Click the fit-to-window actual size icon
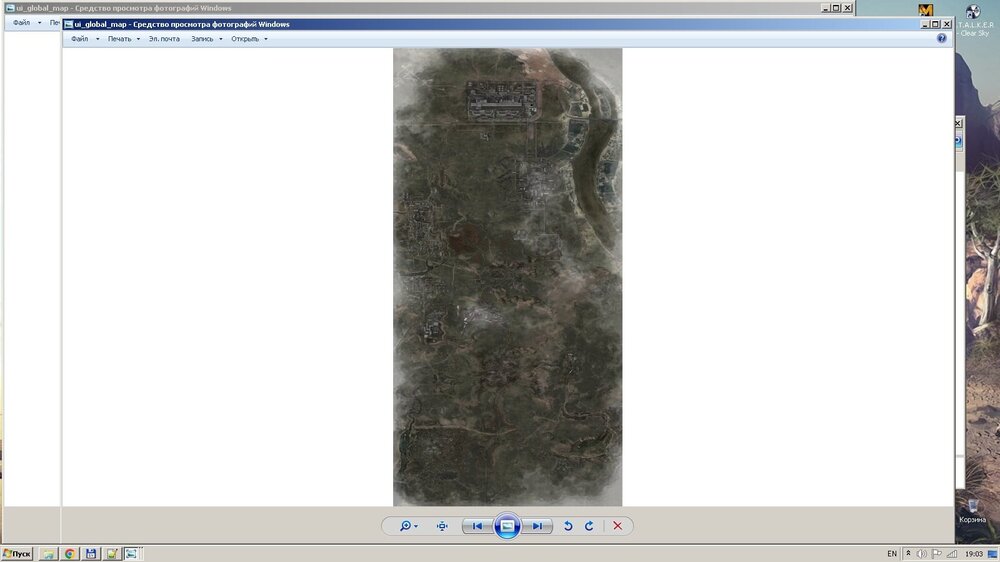The image size is (1000, 562). click(442, 526)
